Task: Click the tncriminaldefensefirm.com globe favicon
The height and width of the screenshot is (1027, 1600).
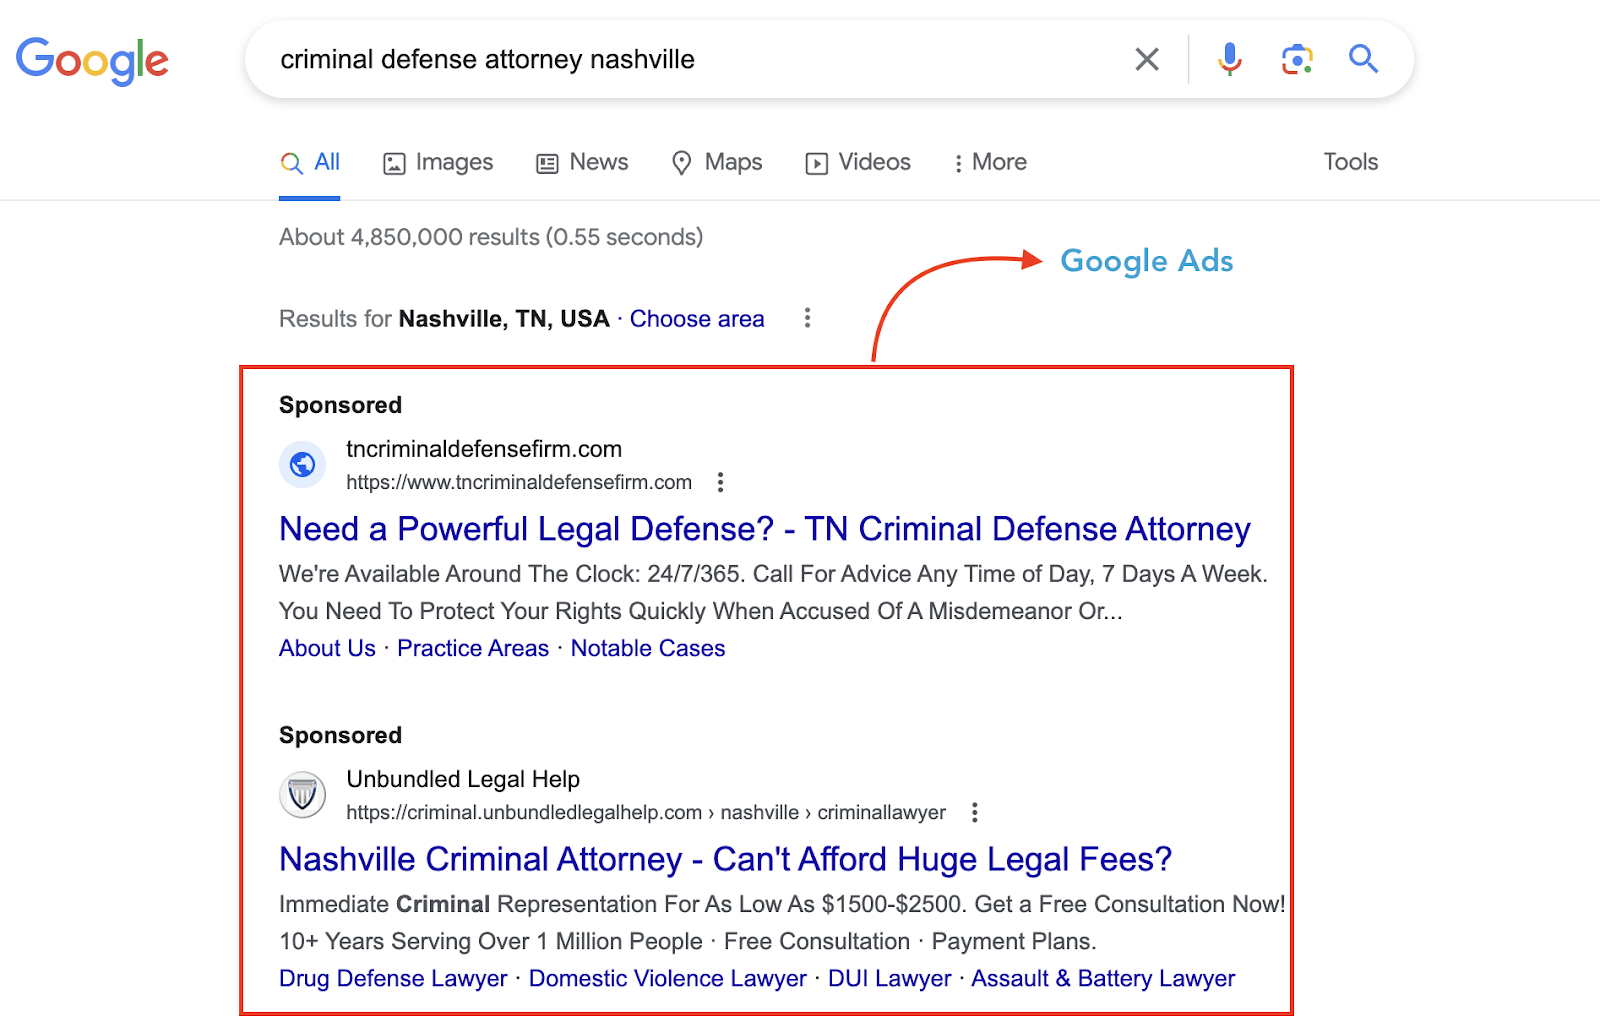Action: (x=302, y=465)
